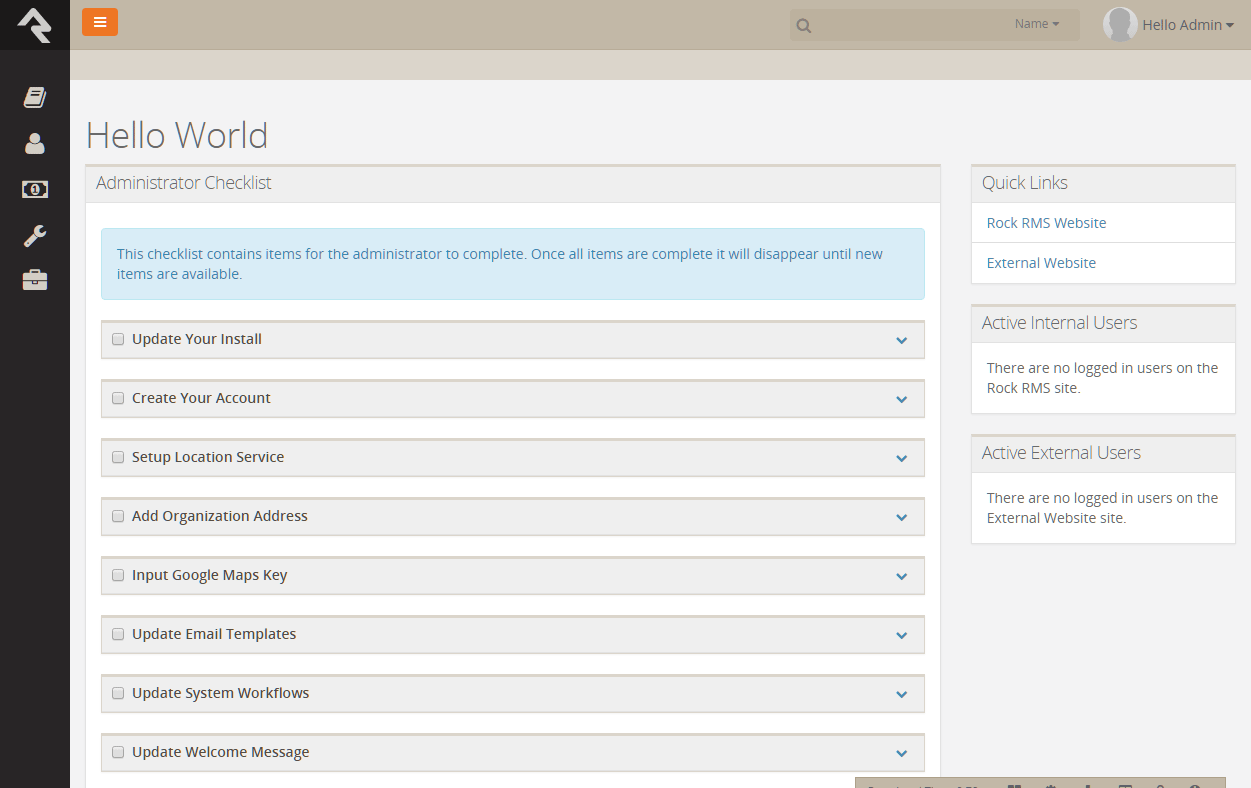This screenshot has height=788, width=1251.
Task: Open the Hello Admin user menu
Action: pos(1187,25)
